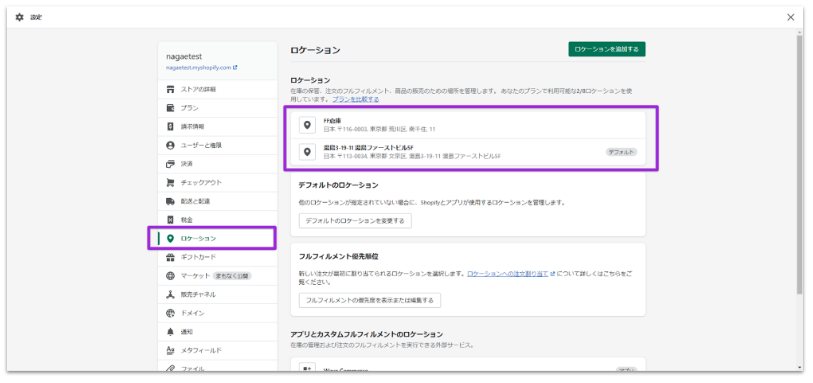
Task: Click the store icon beside ストアの詳細
Action: pos(170,89)
